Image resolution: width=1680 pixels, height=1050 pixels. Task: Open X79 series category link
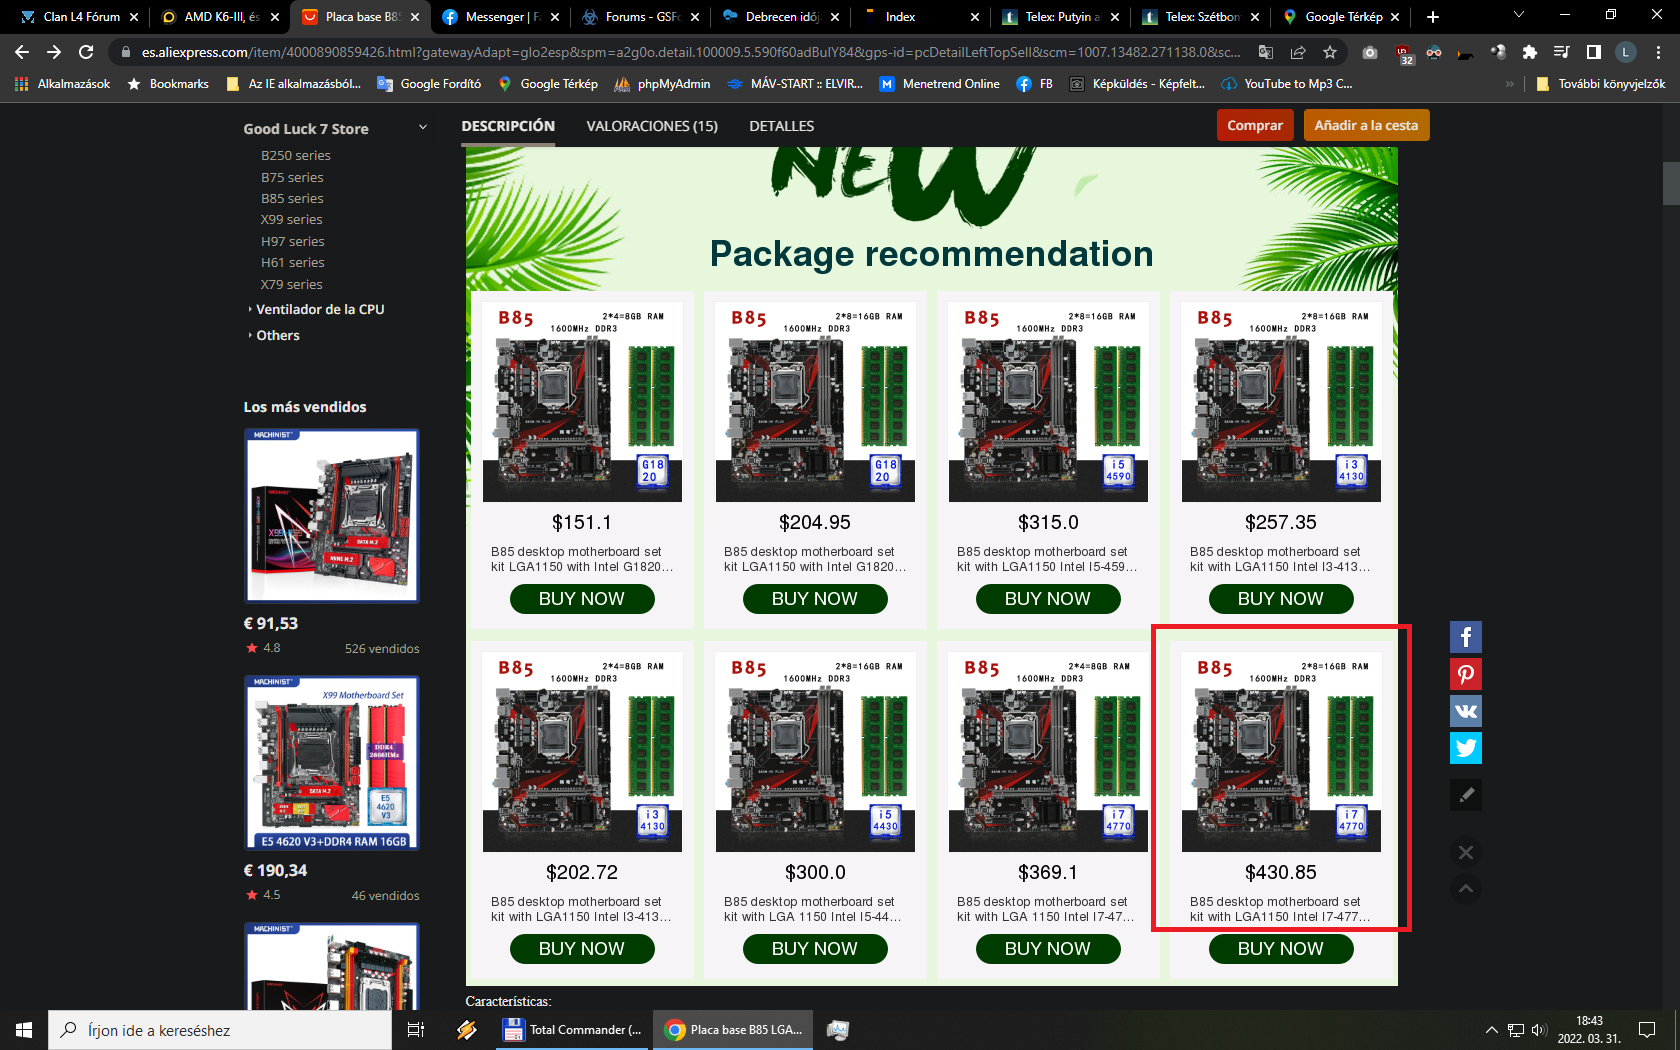pos(292,284)
